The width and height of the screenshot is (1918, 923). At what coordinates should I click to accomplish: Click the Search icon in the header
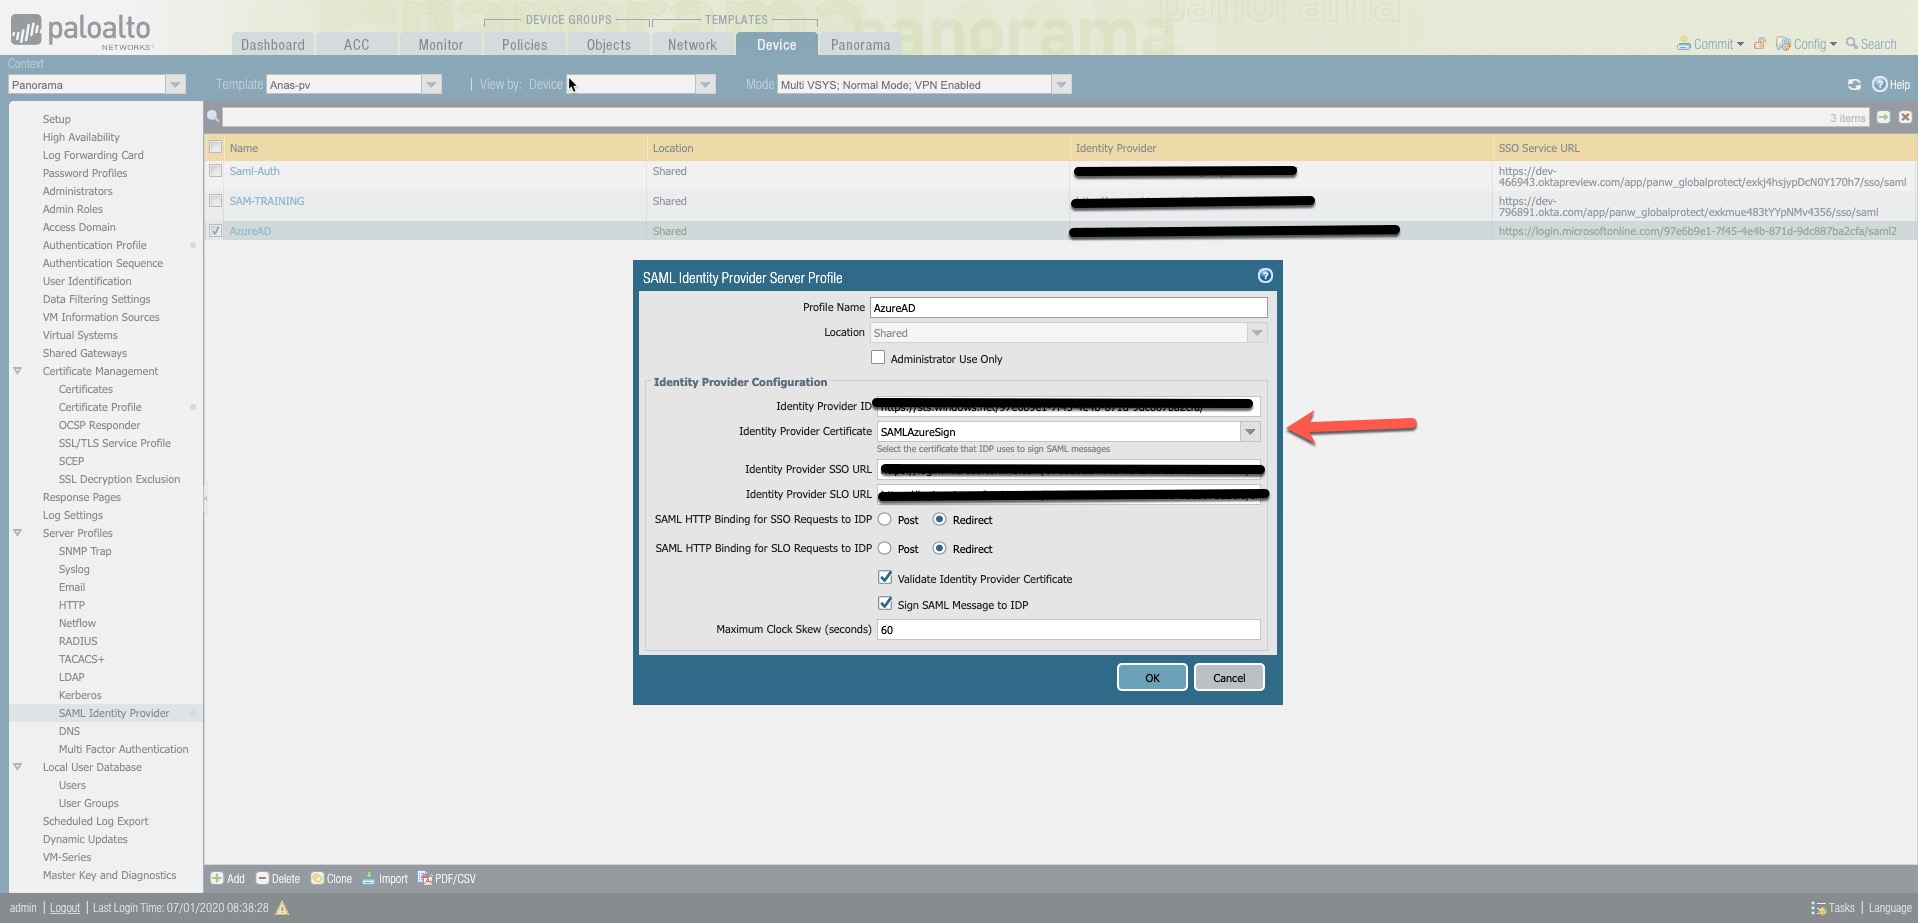pyautogui.click(x=1852, y=44)
